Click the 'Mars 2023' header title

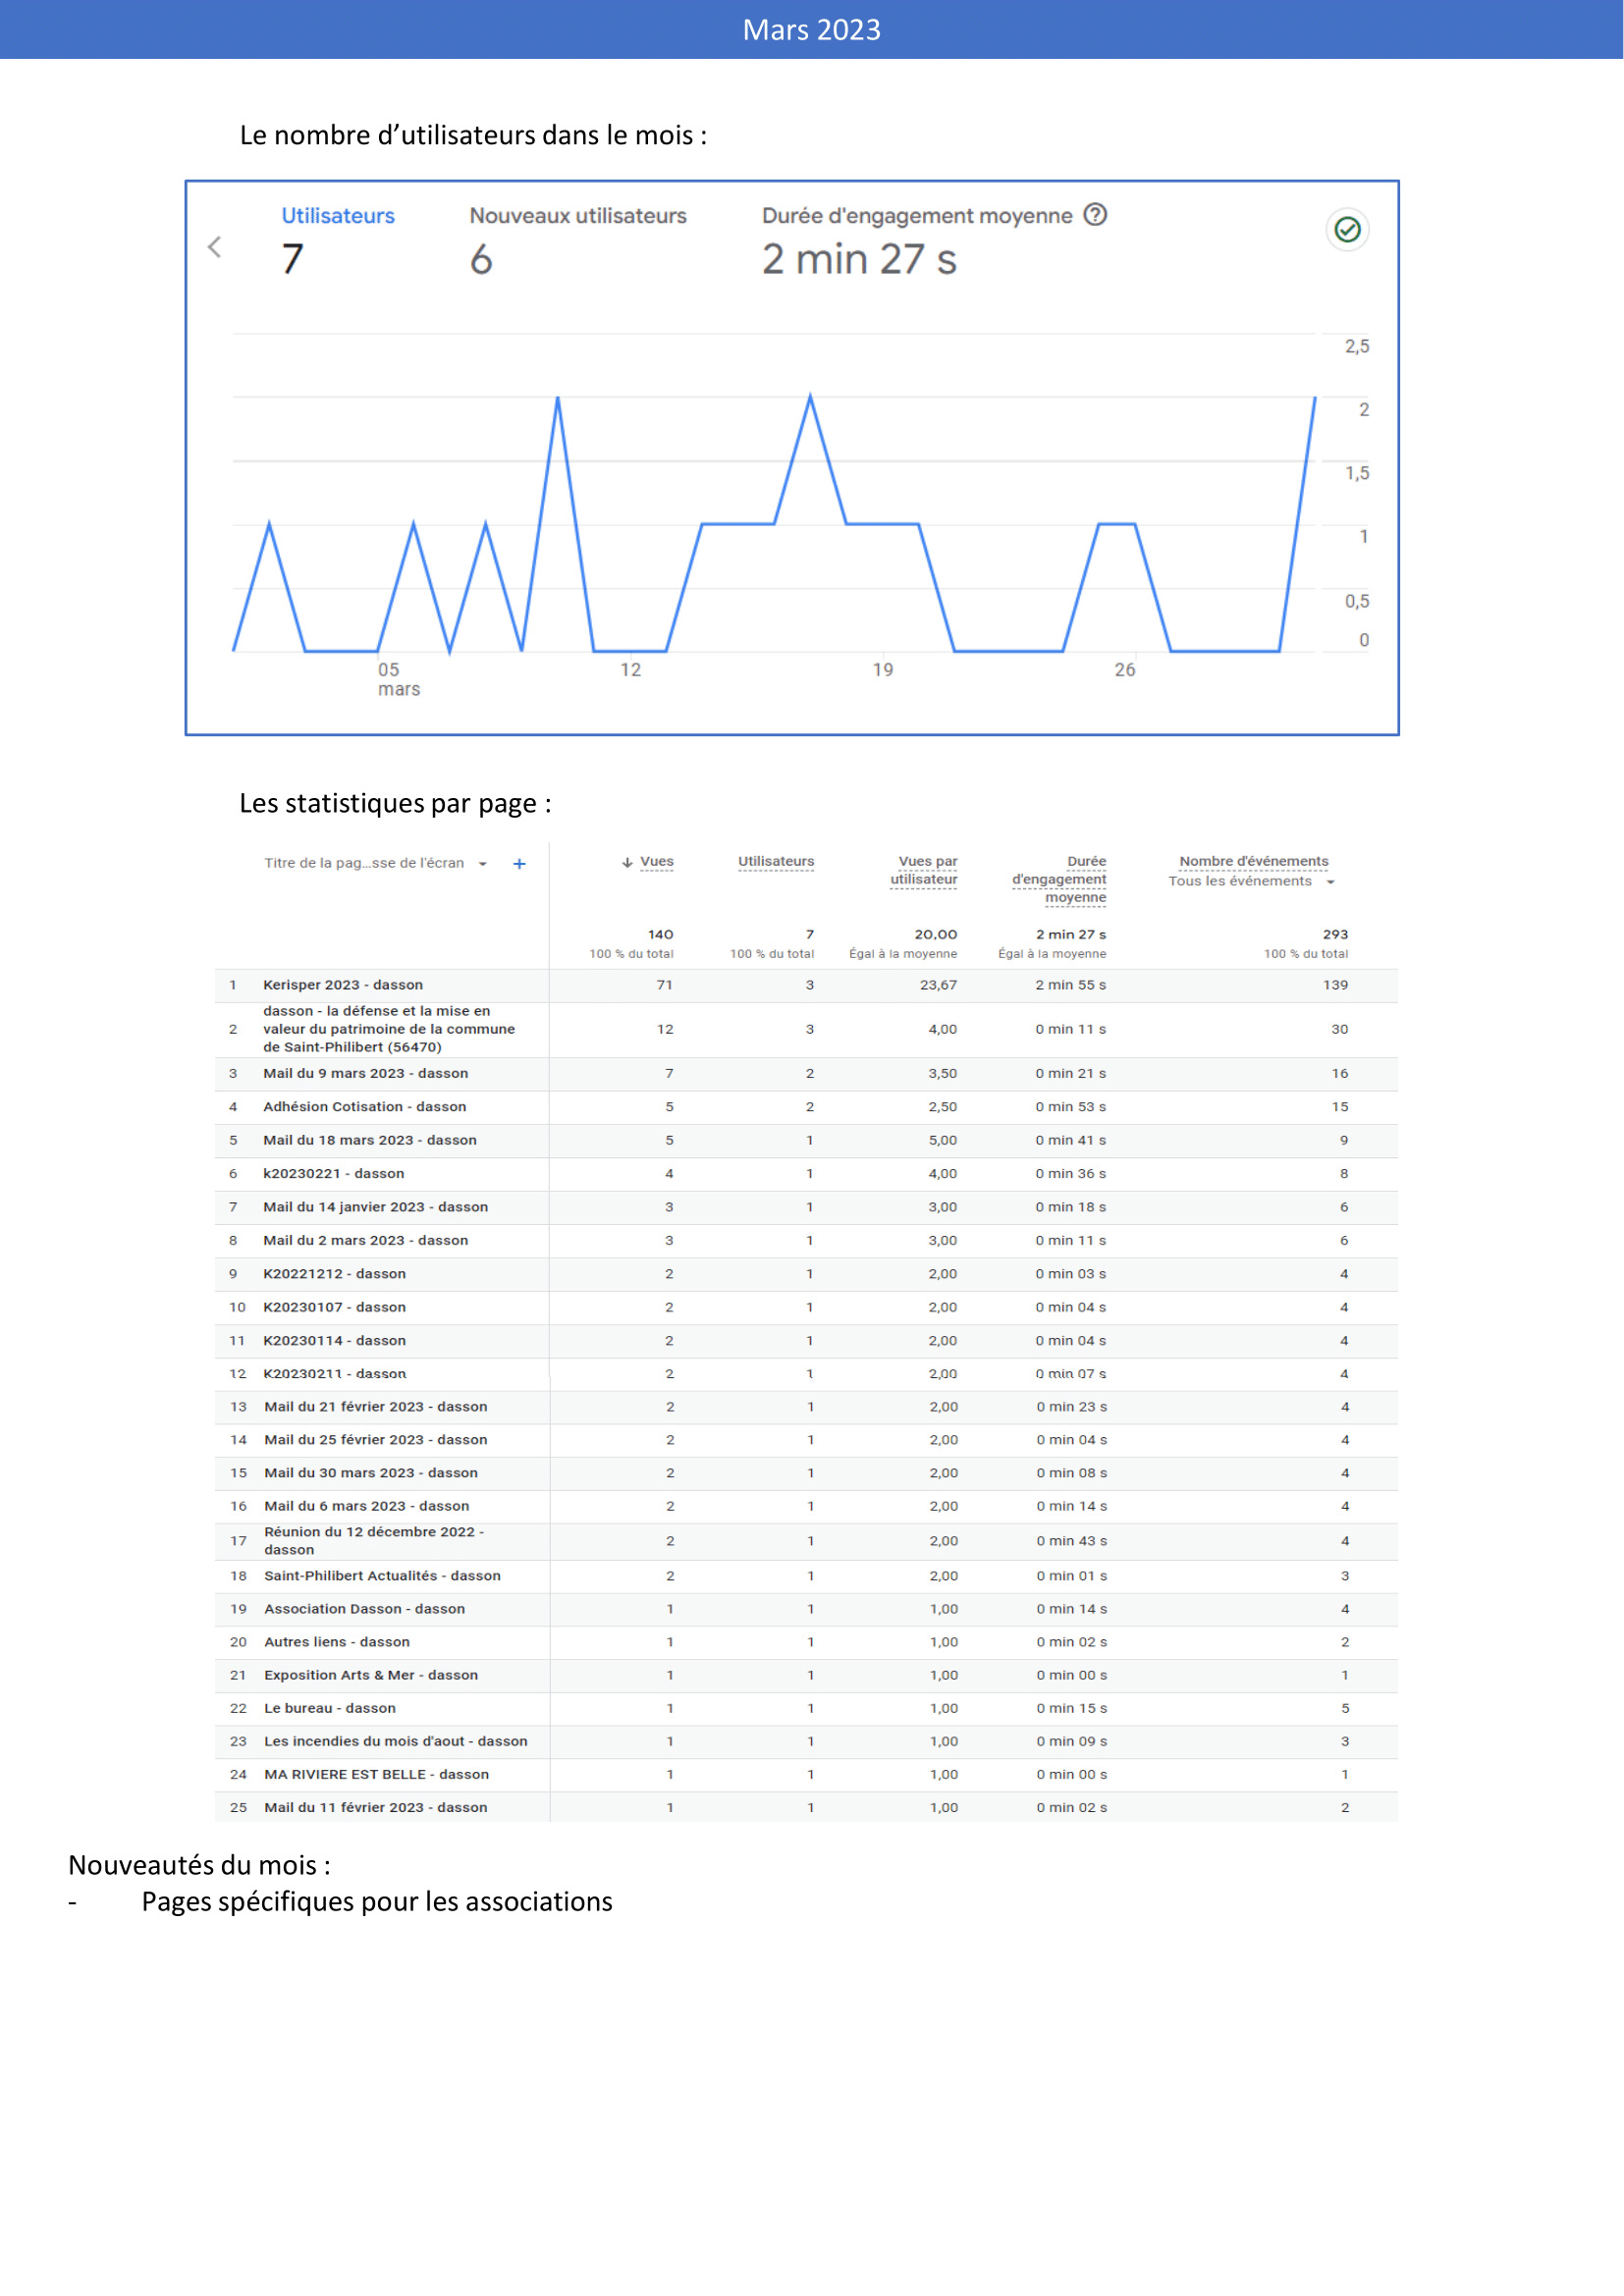pyautogui.click(x=812, y=30)
